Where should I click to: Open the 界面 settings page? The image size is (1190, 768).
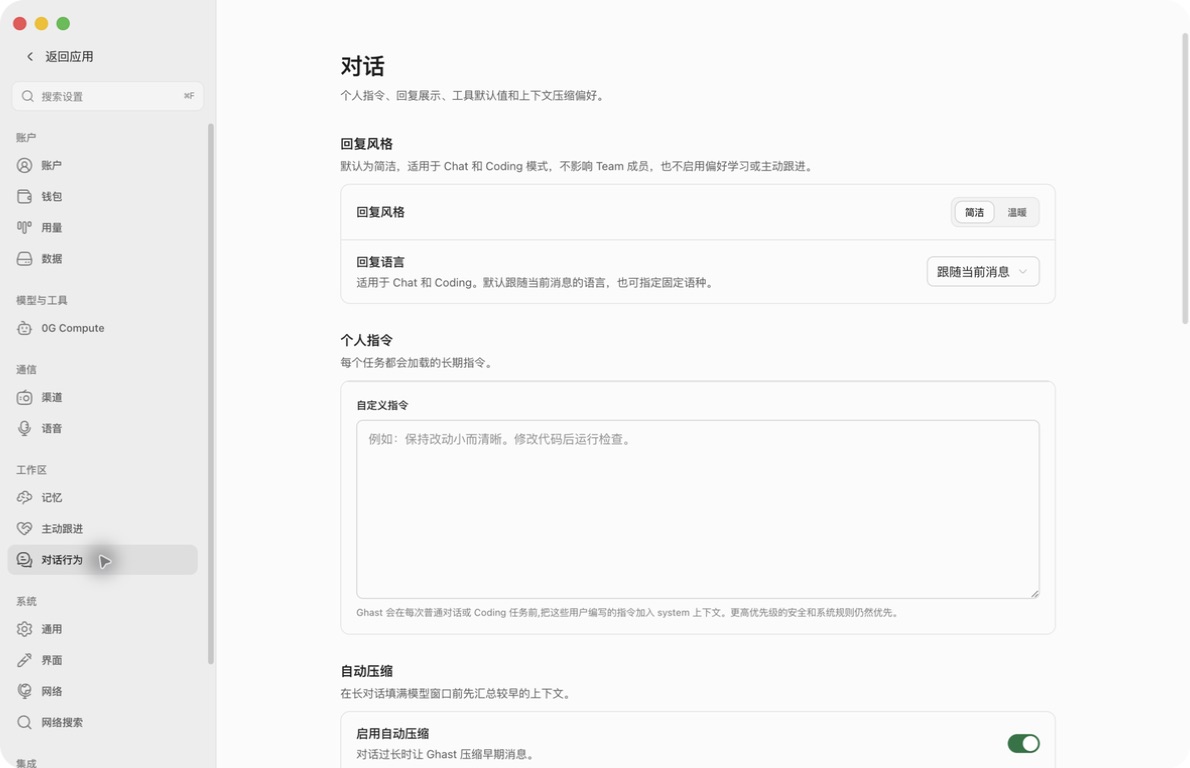pyautogui.click(x=102, y=660)
